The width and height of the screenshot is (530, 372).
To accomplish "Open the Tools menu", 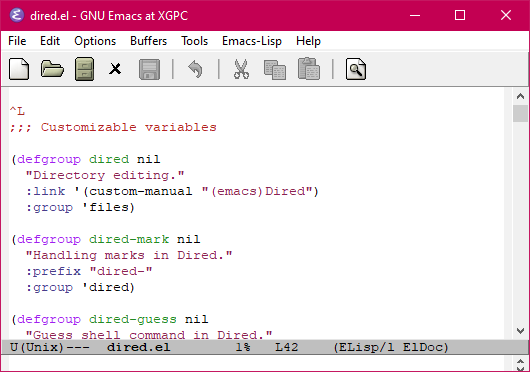I will [194, 41].
